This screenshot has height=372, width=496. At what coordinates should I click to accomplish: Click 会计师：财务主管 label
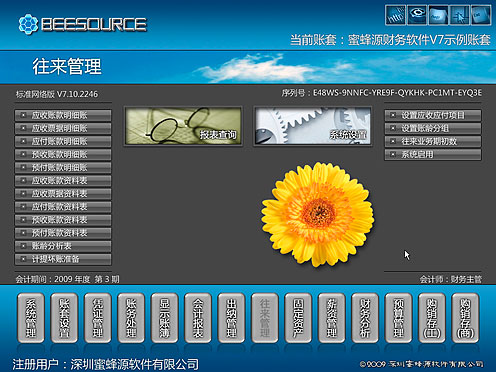pyautogui.click(x=450, y=279)
